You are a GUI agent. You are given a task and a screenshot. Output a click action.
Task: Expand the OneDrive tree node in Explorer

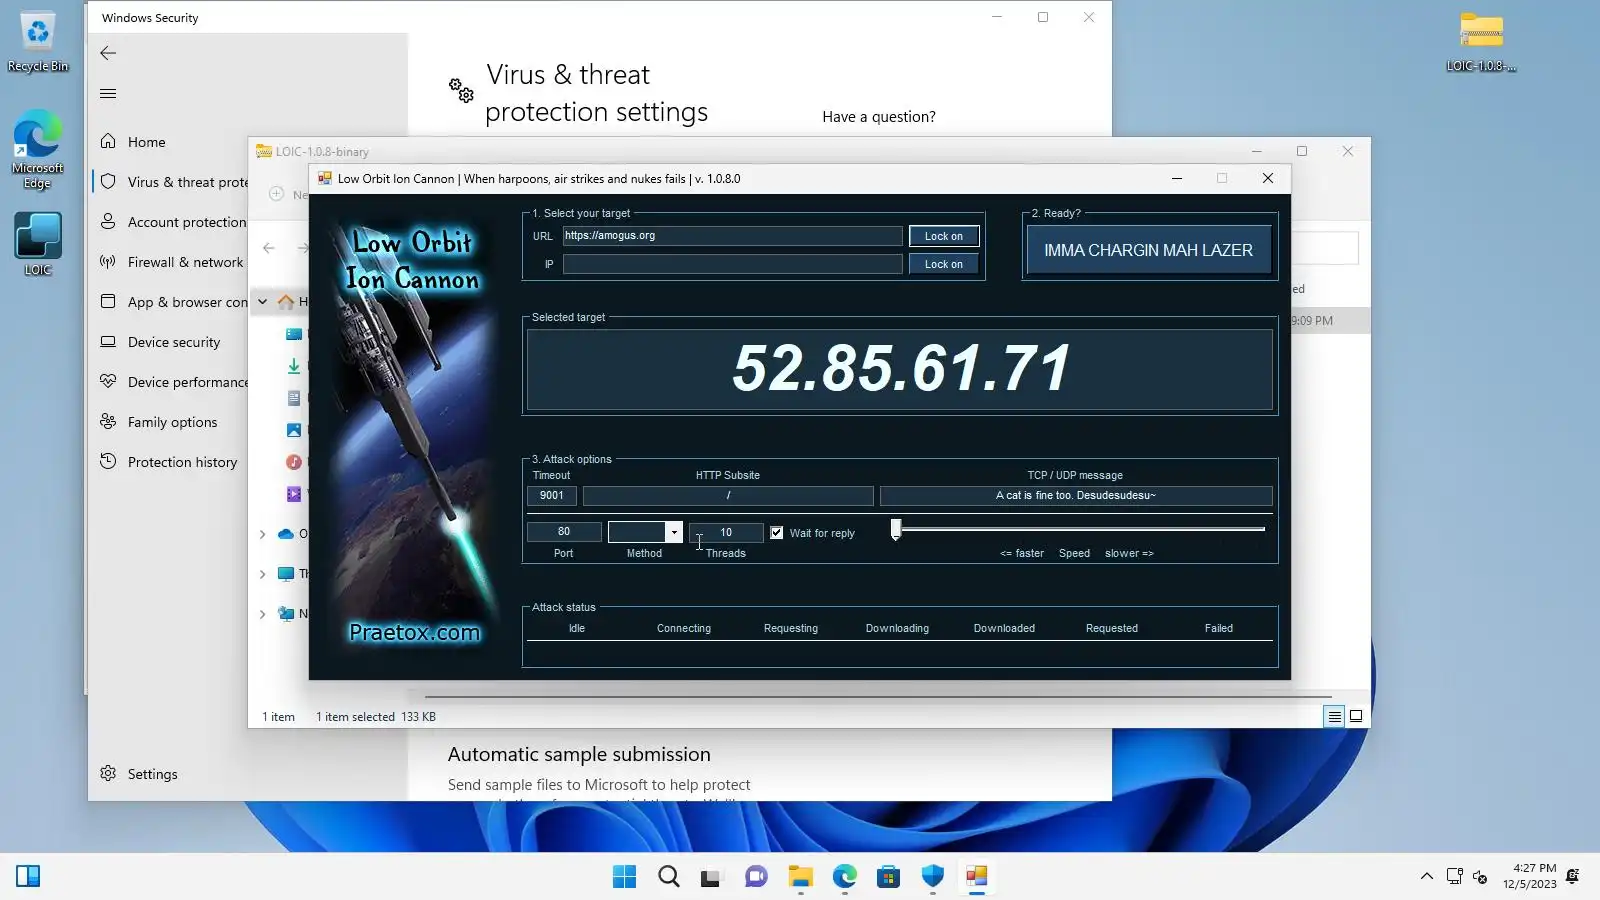click(262, 534)
